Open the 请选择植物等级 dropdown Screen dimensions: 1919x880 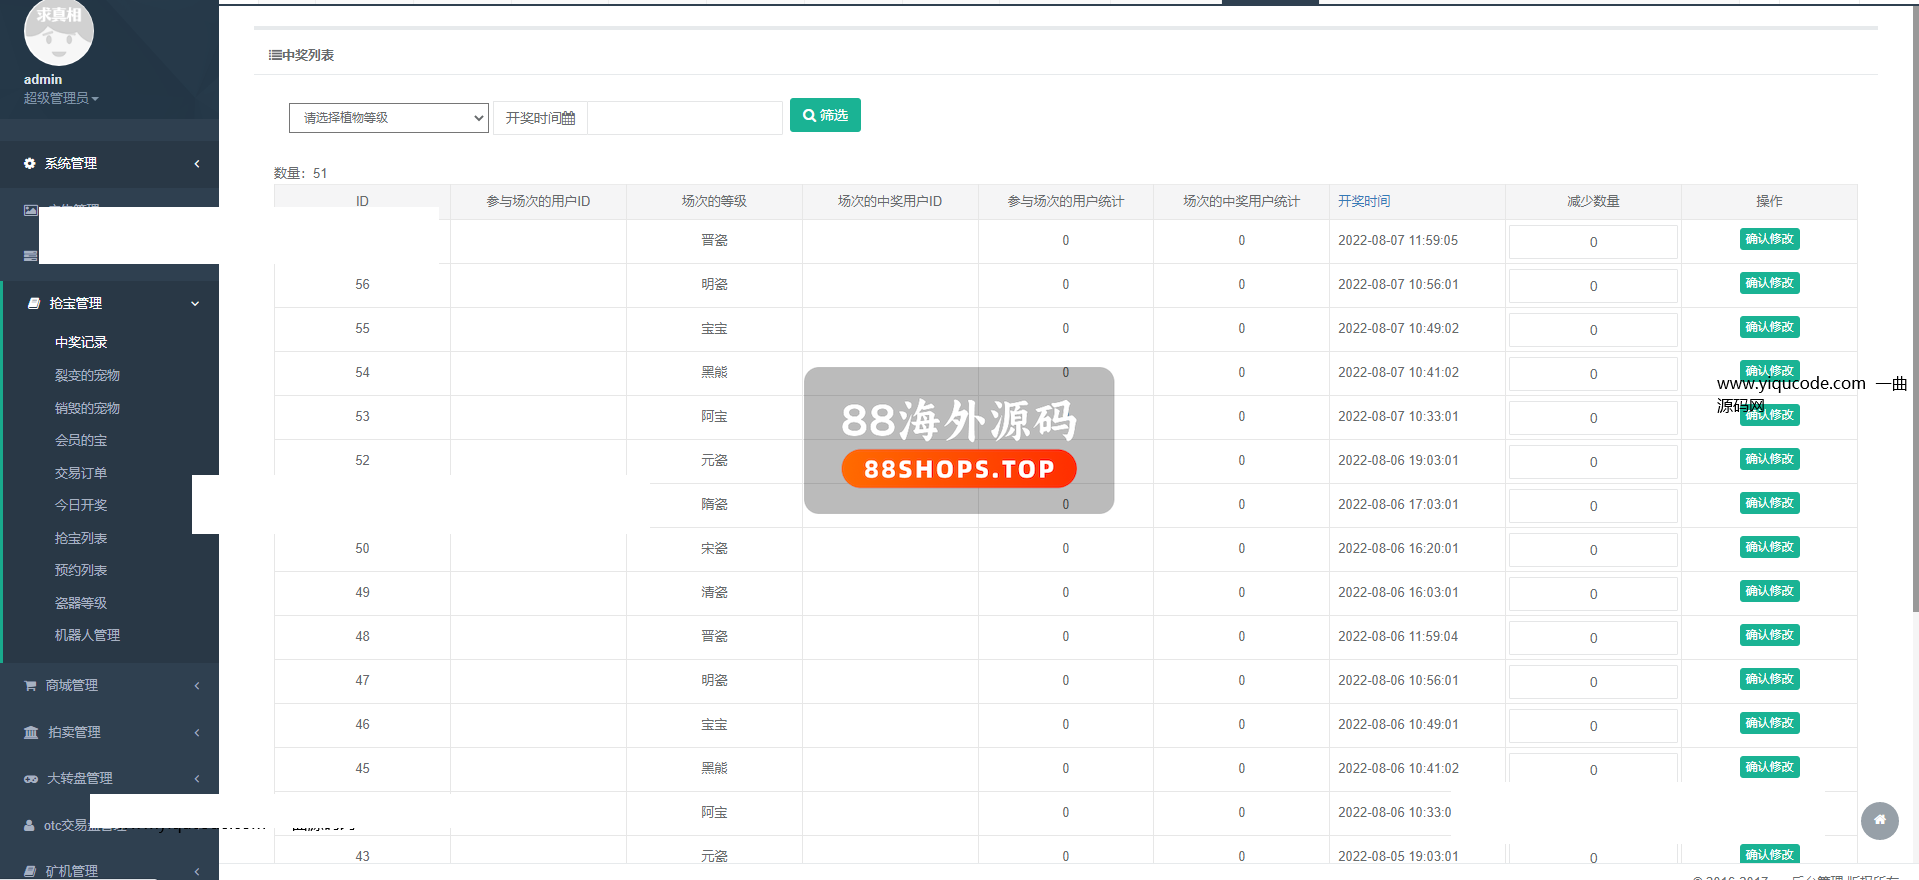tap(388, 118)
